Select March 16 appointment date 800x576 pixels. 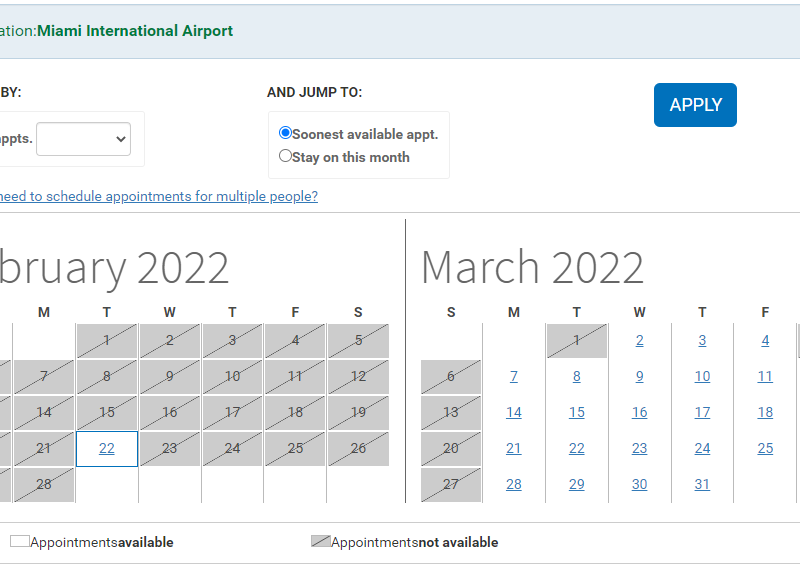(x=640, y=413)
